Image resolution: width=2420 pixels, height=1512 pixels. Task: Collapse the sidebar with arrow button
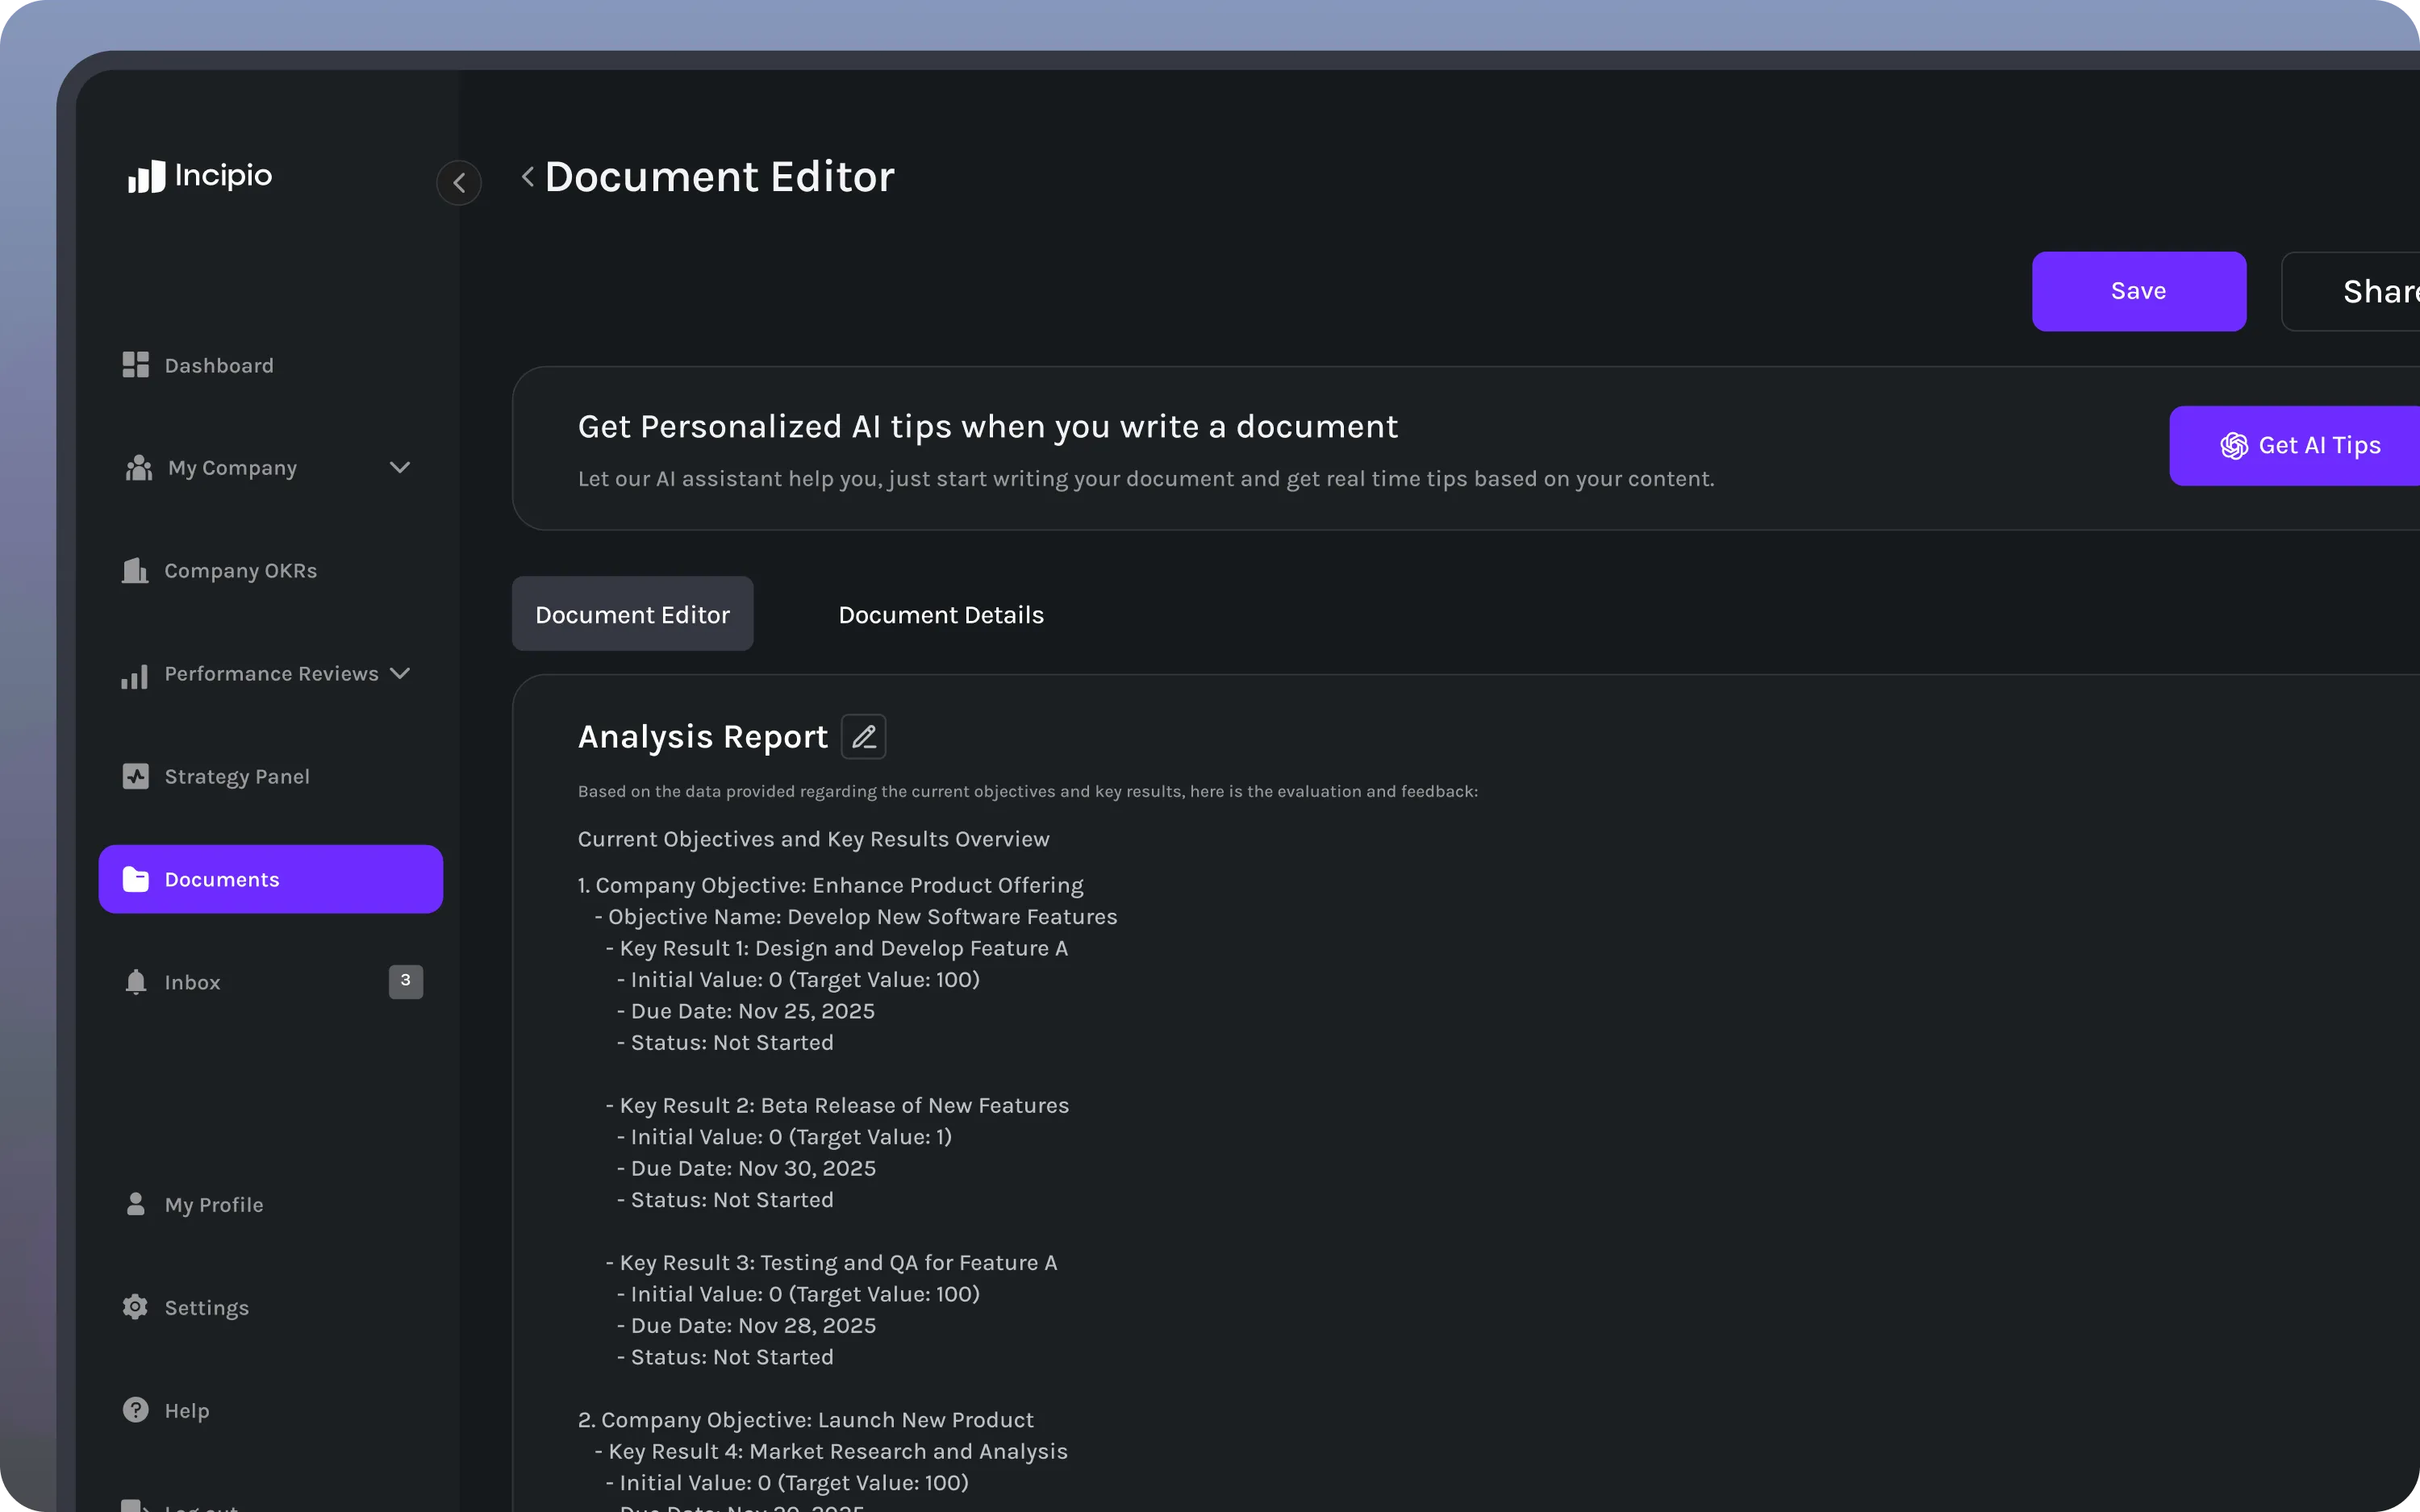[x=459, y=183]
